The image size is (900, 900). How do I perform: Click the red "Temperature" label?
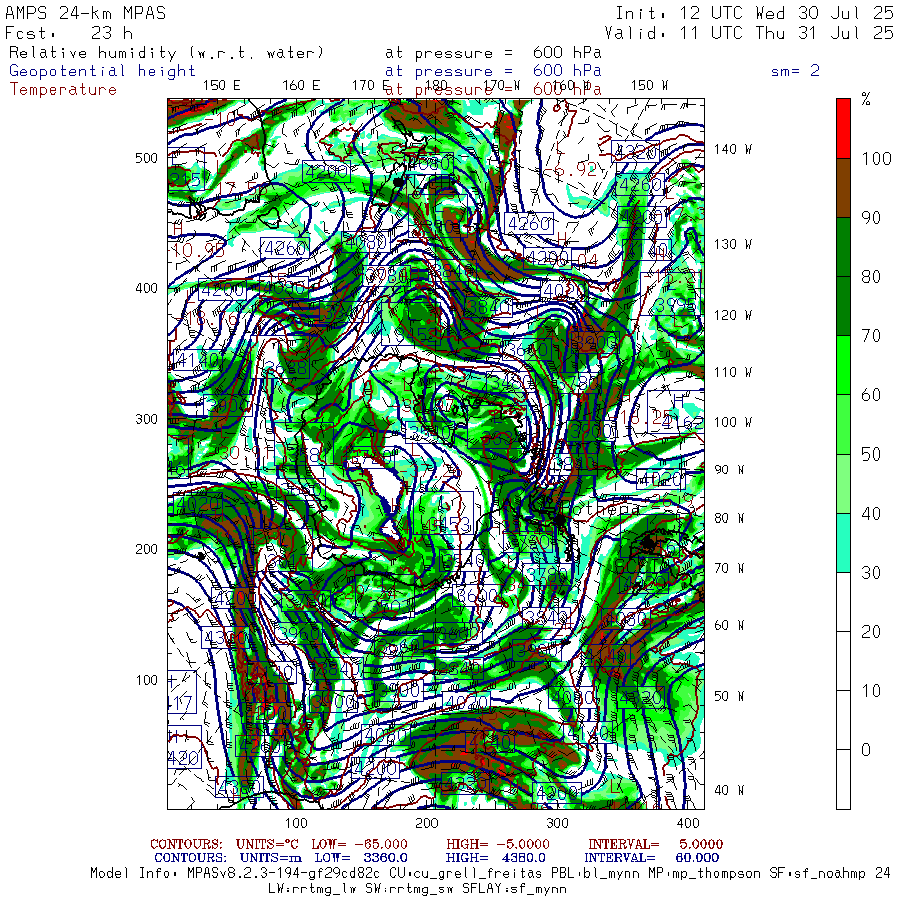(63, 90)
